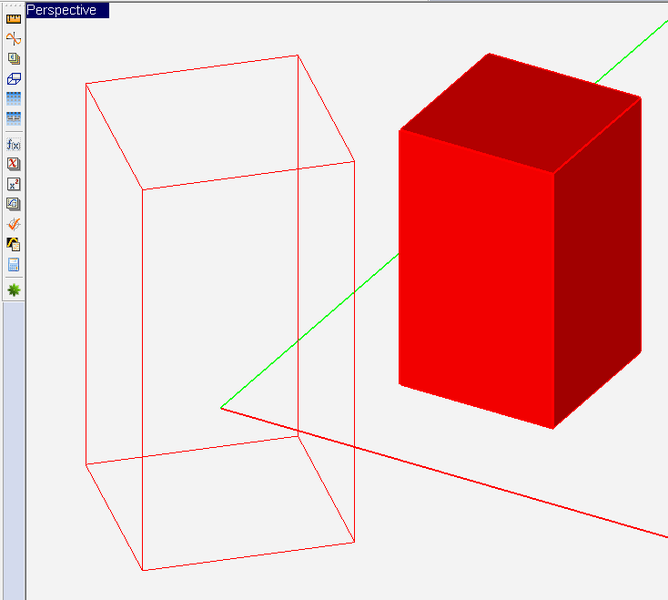Click the green star burst icon
The width and height of the screenshot is (668, 600).
tap(14, 290)
